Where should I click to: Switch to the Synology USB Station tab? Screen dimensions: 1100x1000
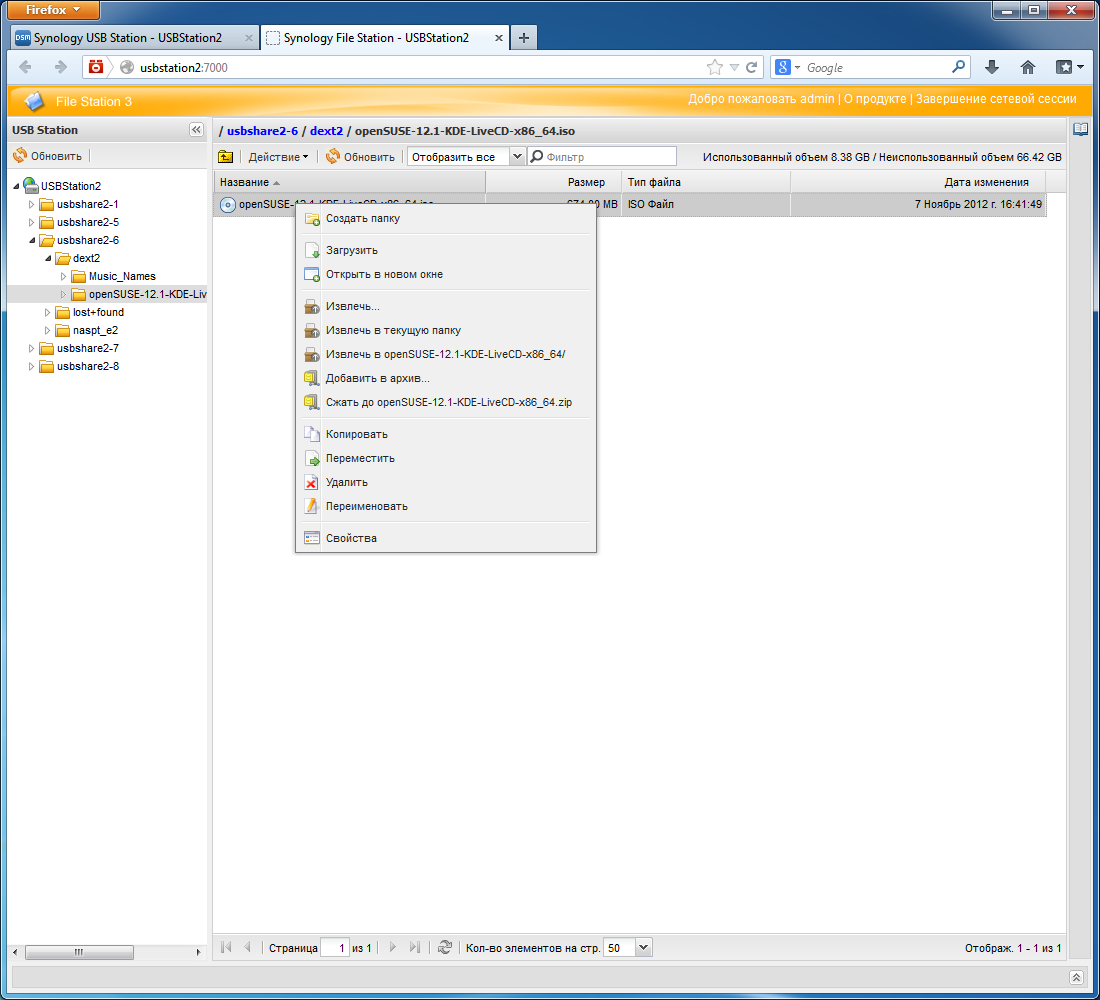[x=133, y=38]
